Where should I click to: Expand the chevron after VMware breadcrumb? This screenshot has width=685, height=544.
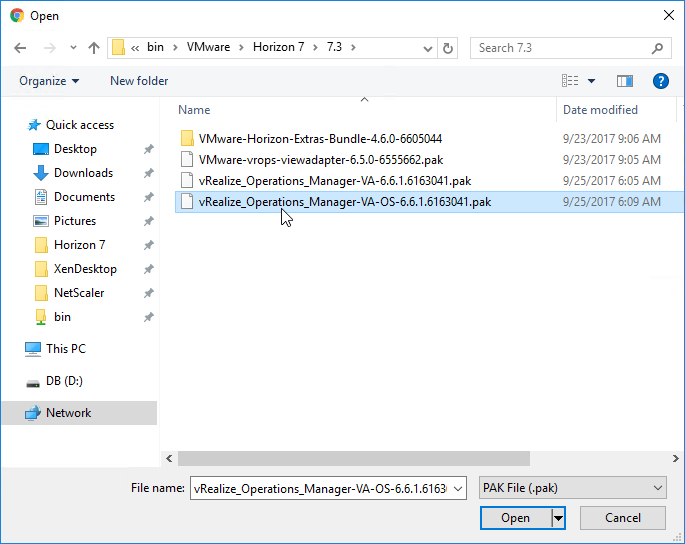click(241, 48)
